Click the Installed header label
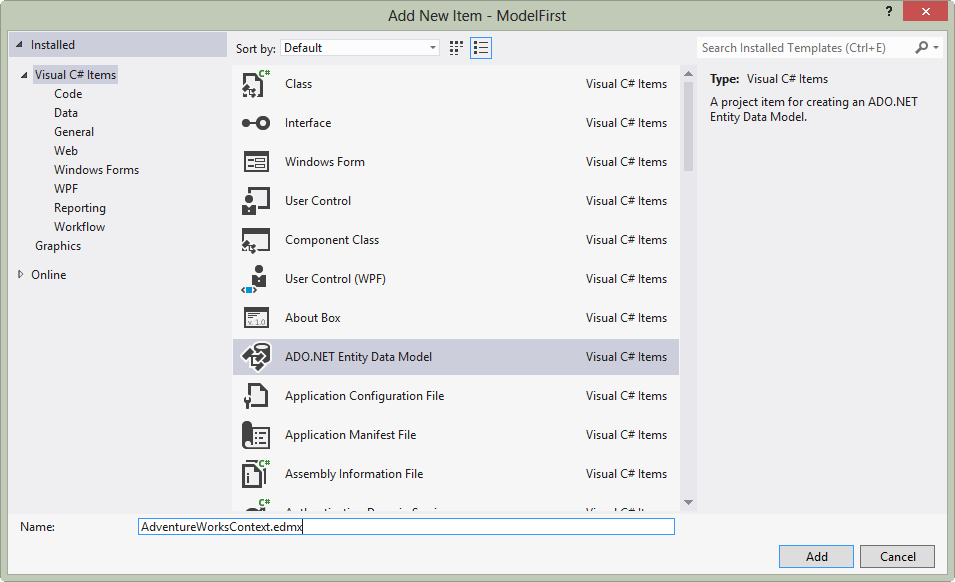955x582 pixels. (53, 44)
